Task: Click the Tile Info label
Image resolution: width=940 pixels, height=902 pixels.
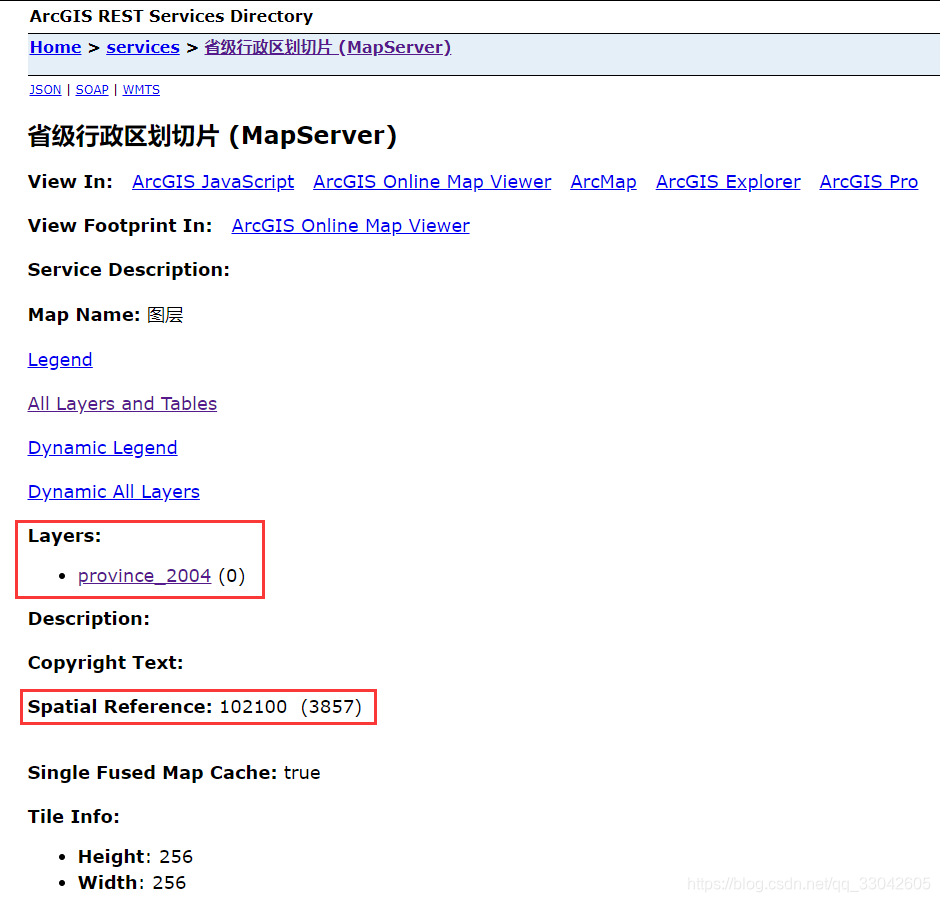Action: (74, 816)
